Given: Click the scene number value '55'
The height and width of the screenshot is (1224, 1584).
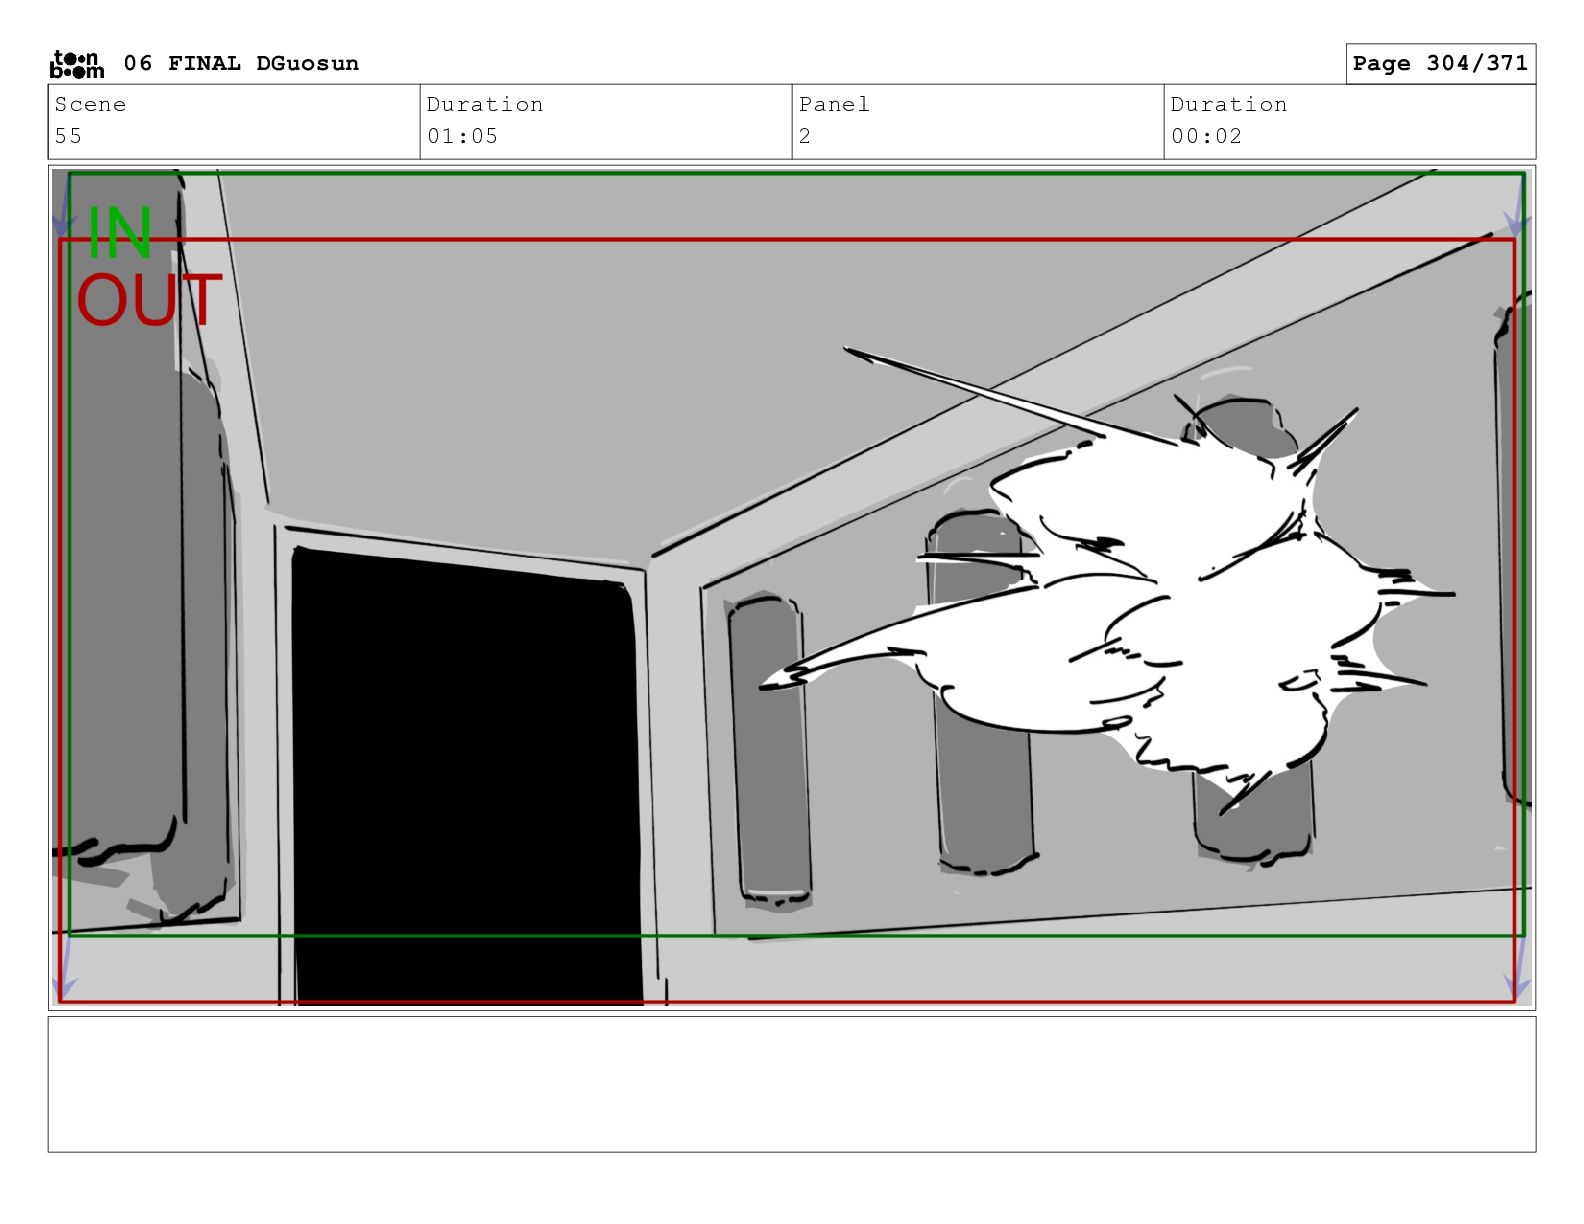Looking at the screenshot, I should [68, 136].
